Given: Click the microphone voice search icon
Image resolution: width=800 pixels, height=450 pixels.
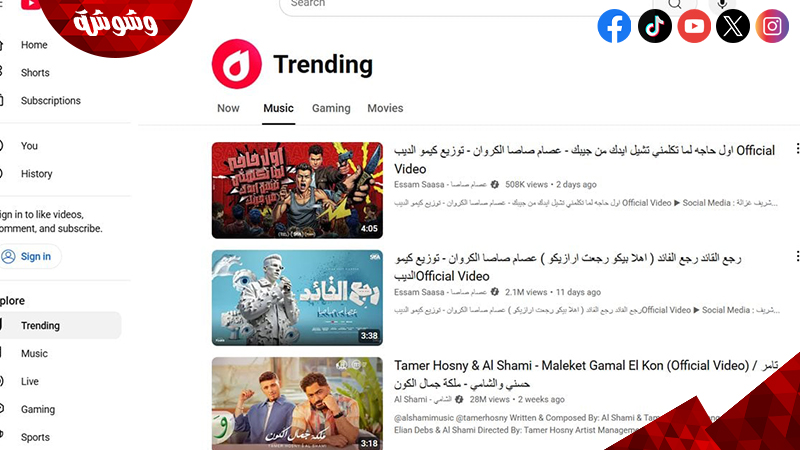Looking at the screenshot, I should click(722, 5).
